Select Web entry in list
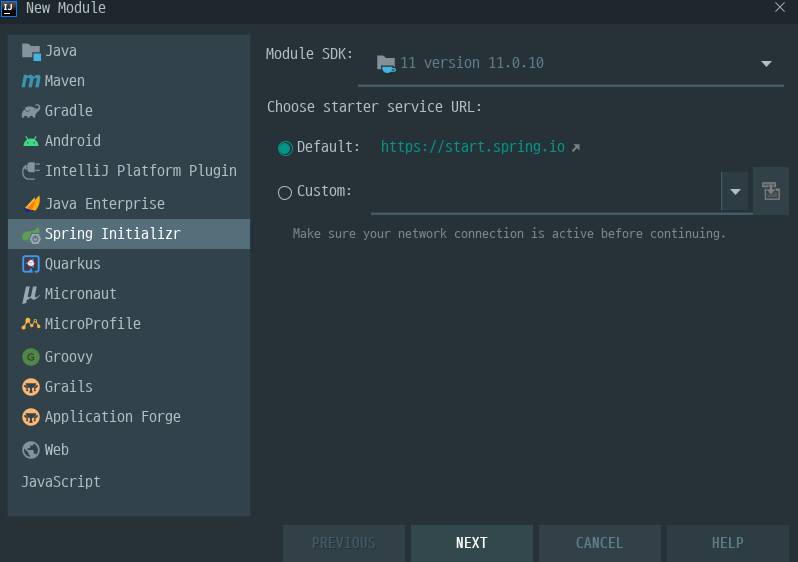 coord(129,450)
